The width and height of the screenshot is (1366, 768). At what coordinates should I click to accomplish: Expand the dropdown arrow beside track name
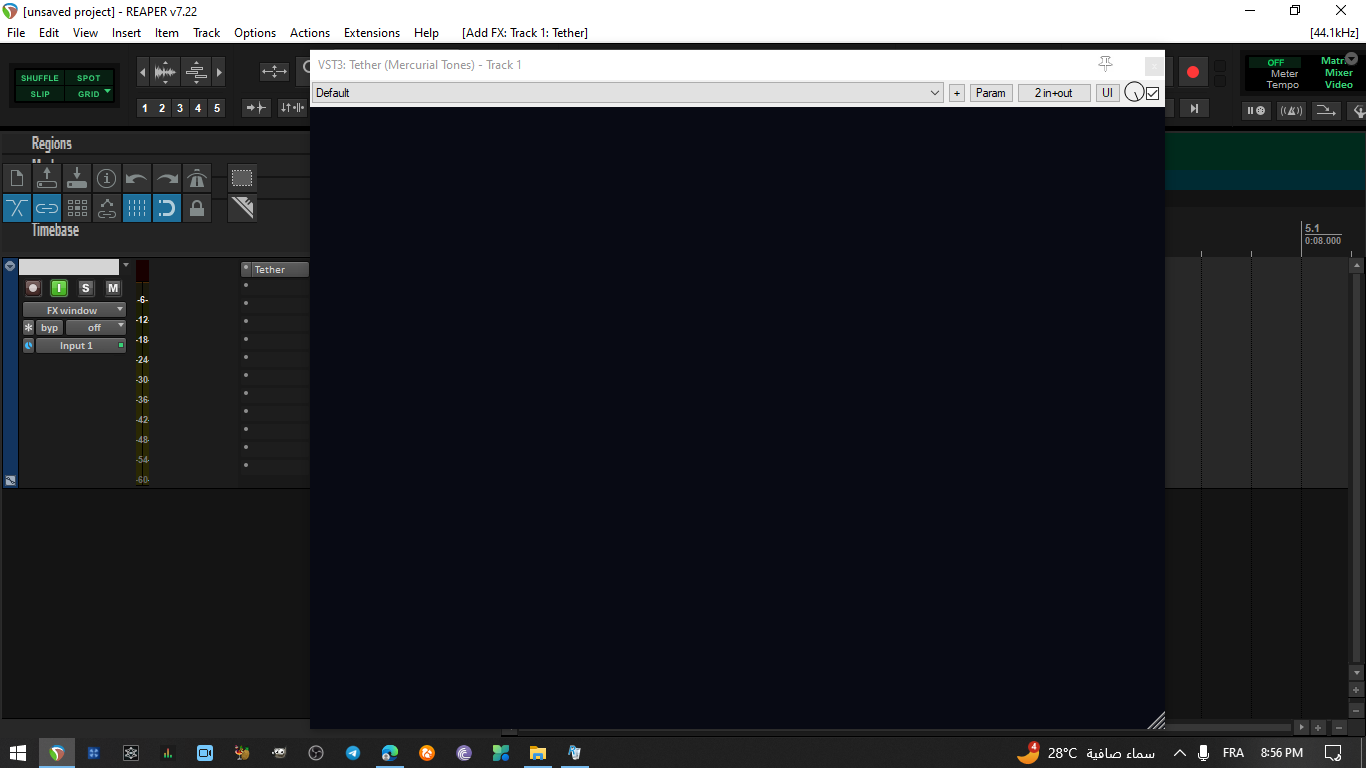coord(126,266)
